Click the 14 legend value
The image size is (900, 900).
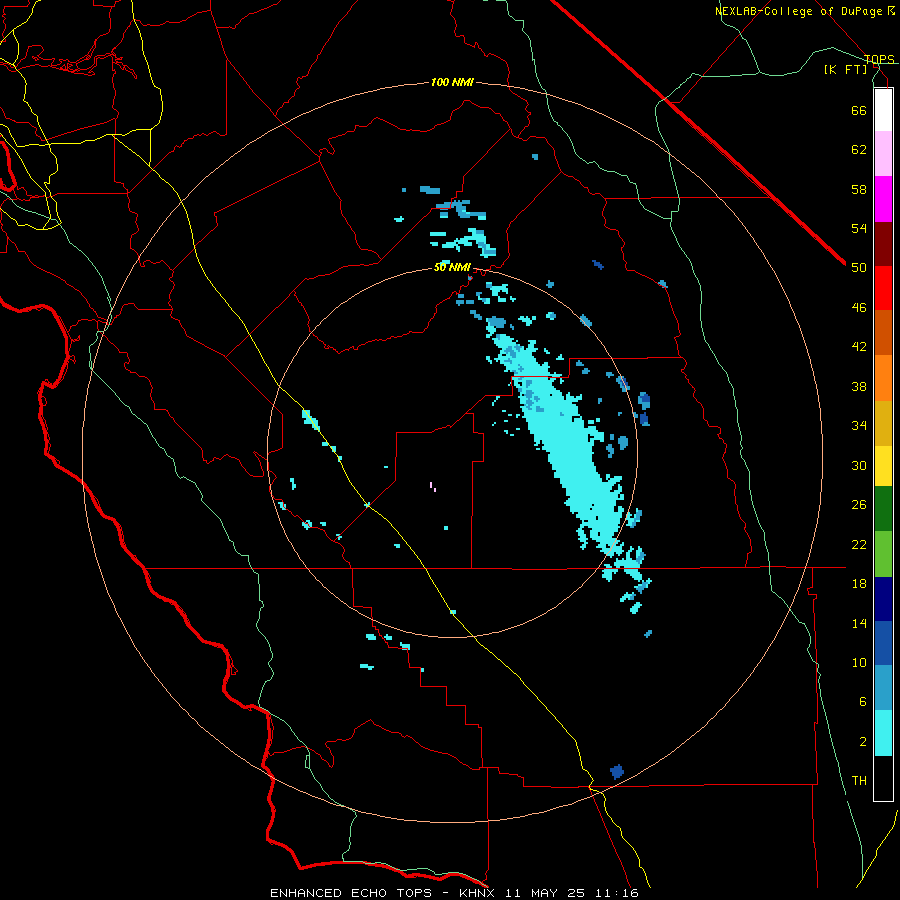(859, 623)
